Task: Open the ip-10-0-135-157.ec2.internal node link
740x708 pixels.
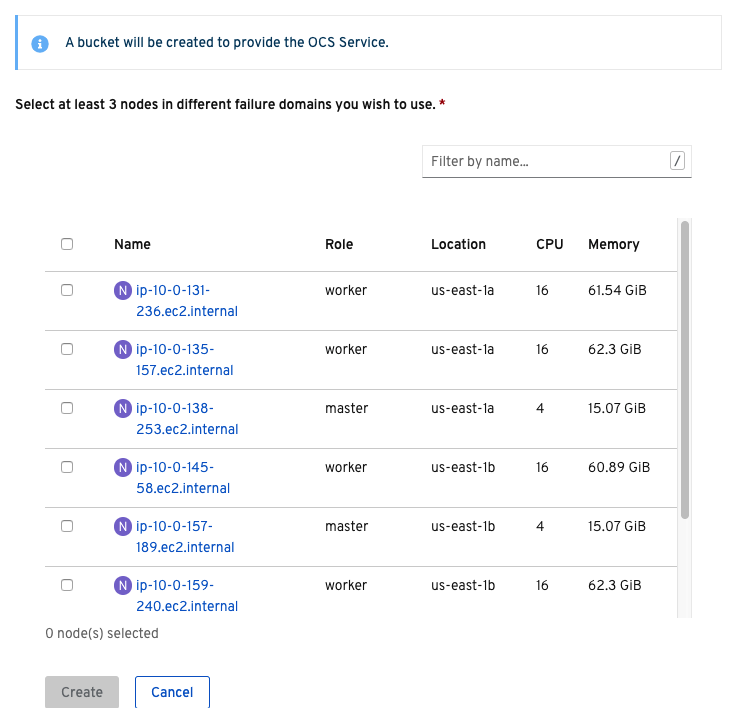Action: coord(185,360)
